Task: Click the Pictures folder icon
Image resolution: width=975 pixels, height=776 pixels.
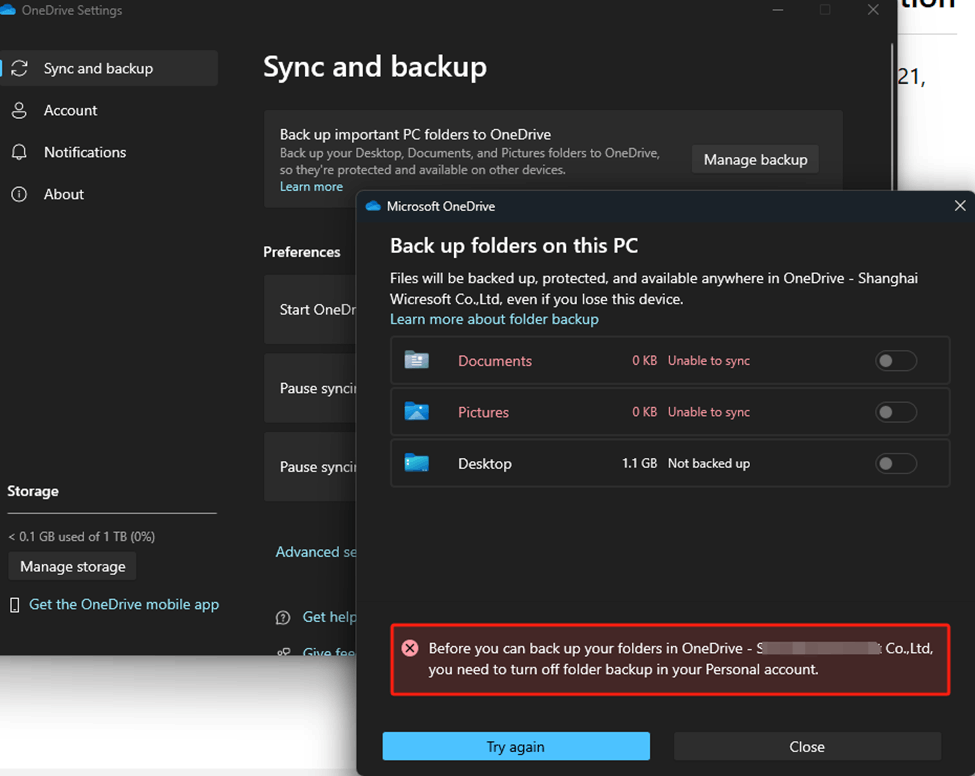Action: pyautogui.click(x=417, y=411)
